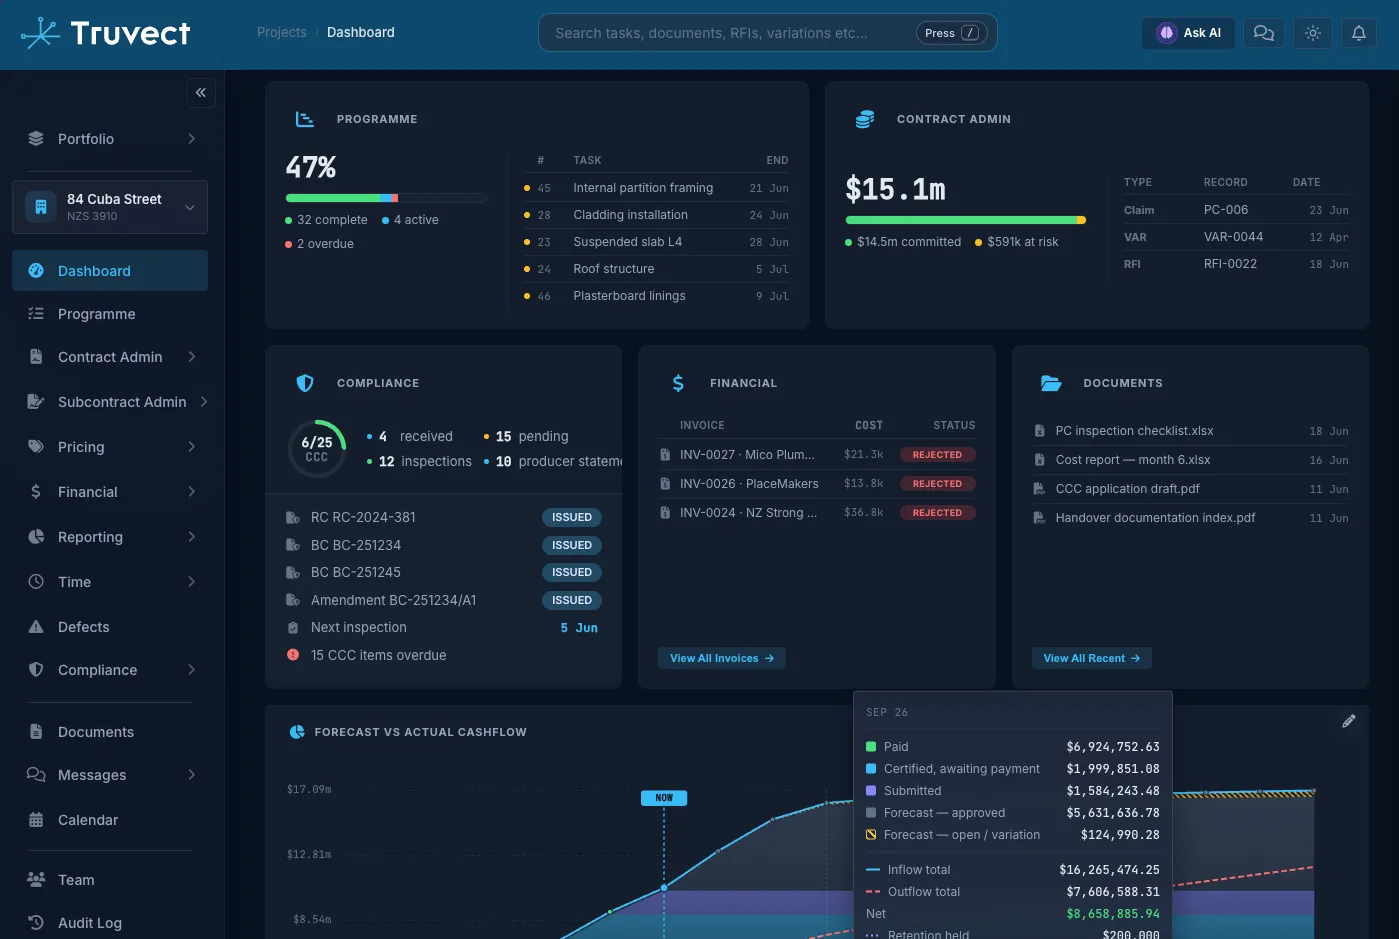Click the Contract Admin coins icon

(865, 119)
